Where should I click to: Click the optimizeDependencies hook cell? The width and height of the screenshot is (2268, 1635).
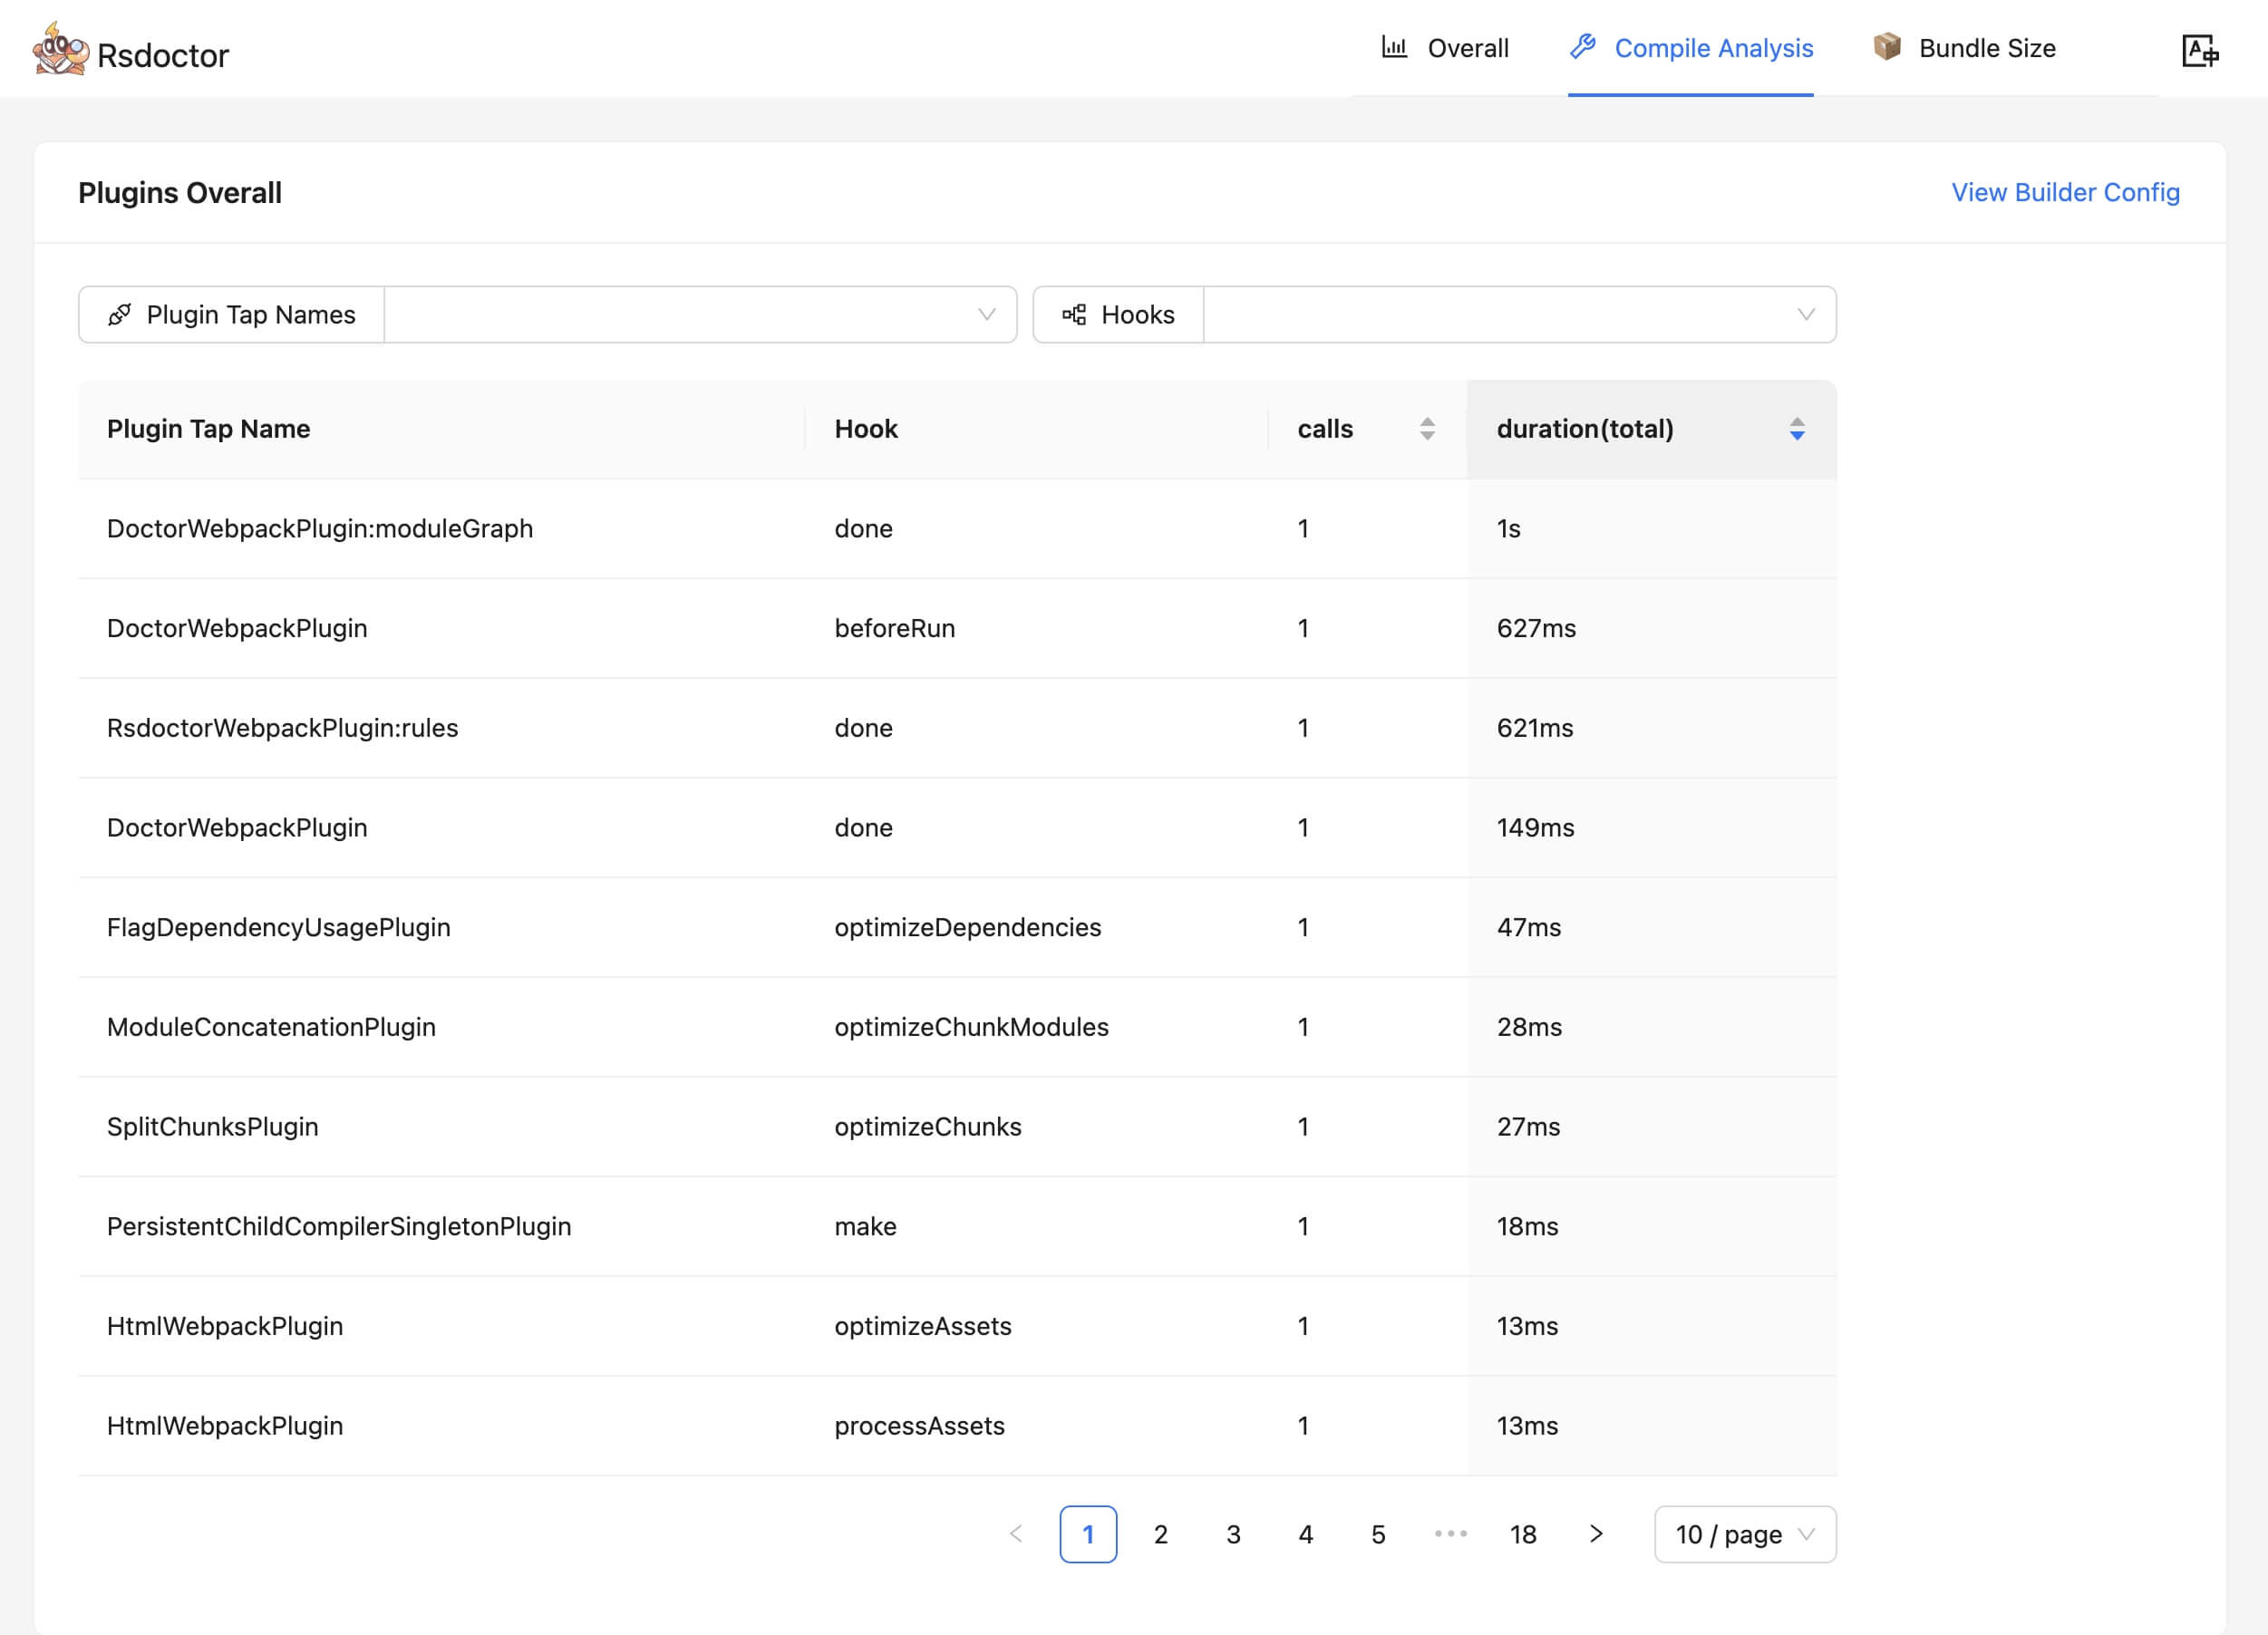coord(968,927)
